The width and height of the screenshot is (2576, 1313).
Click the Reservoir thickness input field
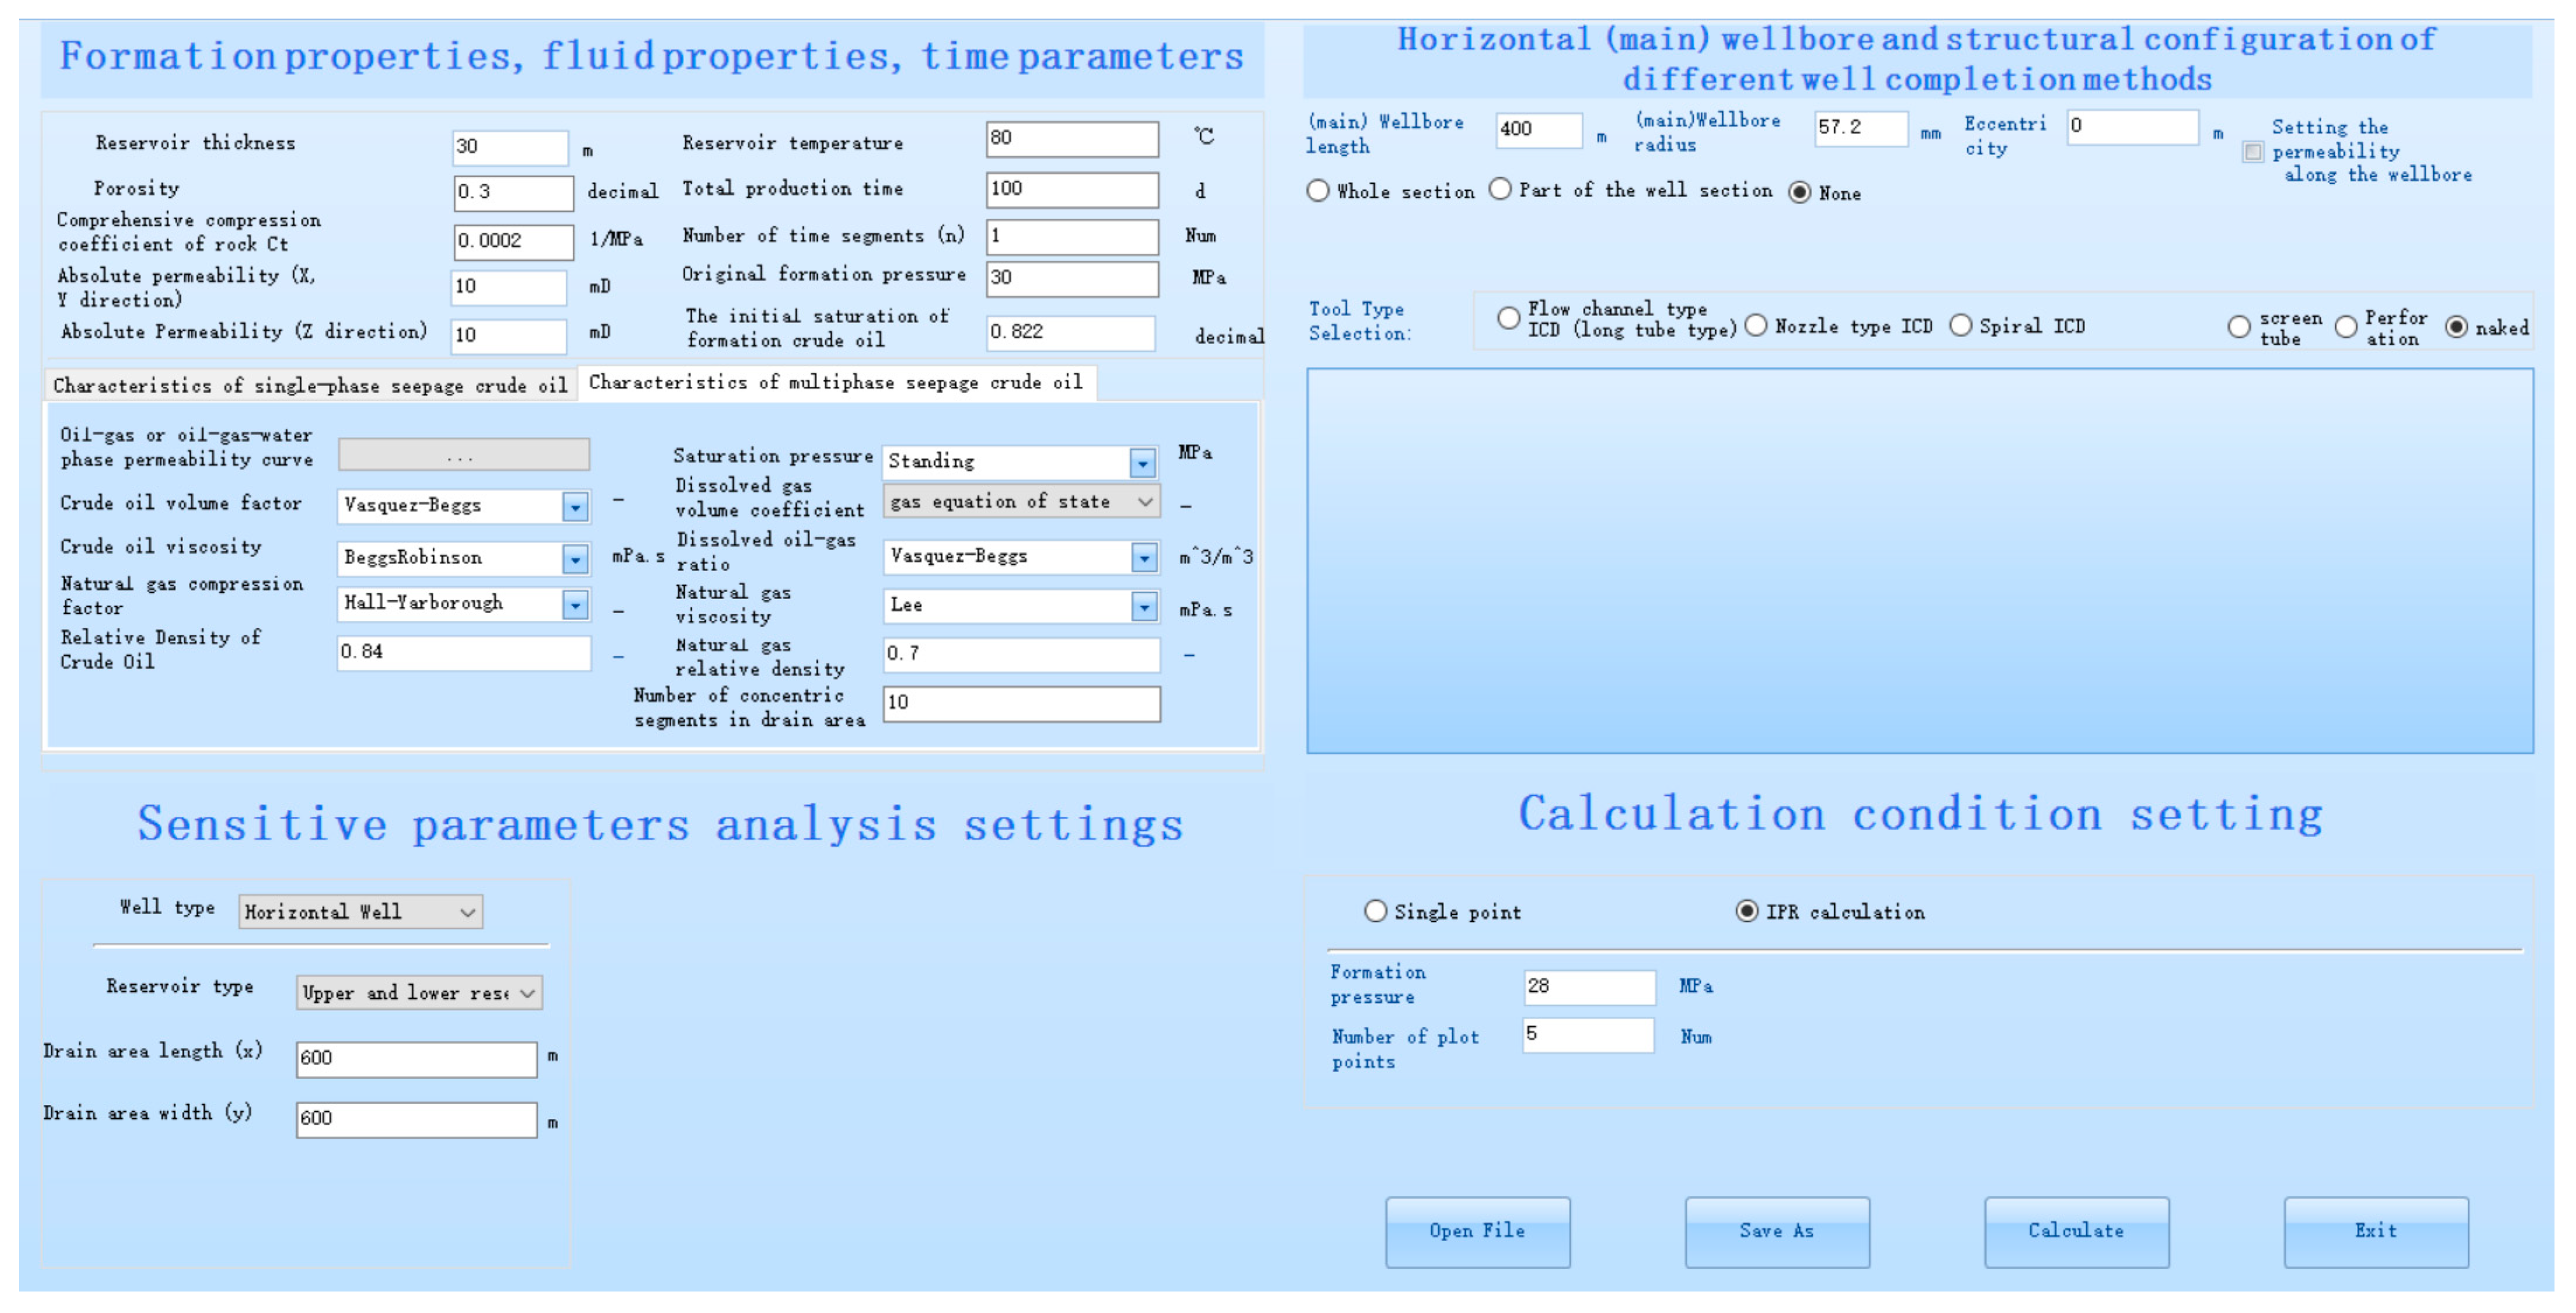point(509,147)
